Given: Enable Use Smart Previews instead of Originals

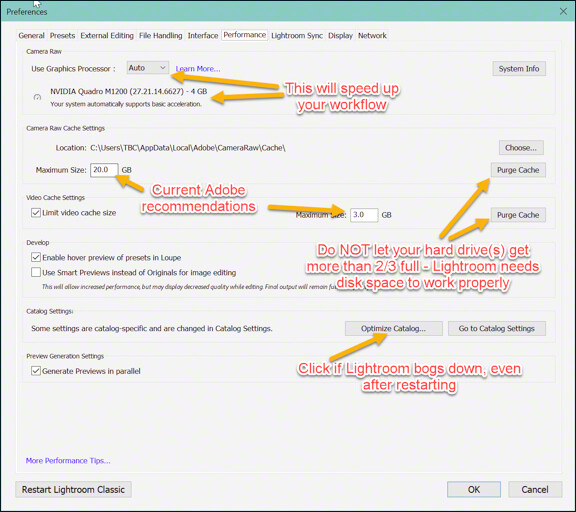Looking at the screenshot, I should (36, 272).
